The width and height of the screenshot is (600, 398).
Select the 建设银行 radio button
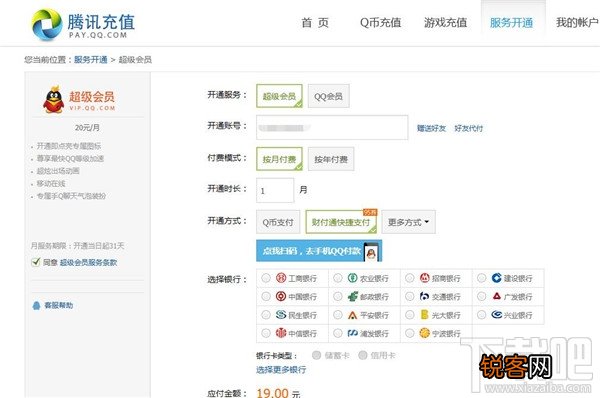pos(481,278)
